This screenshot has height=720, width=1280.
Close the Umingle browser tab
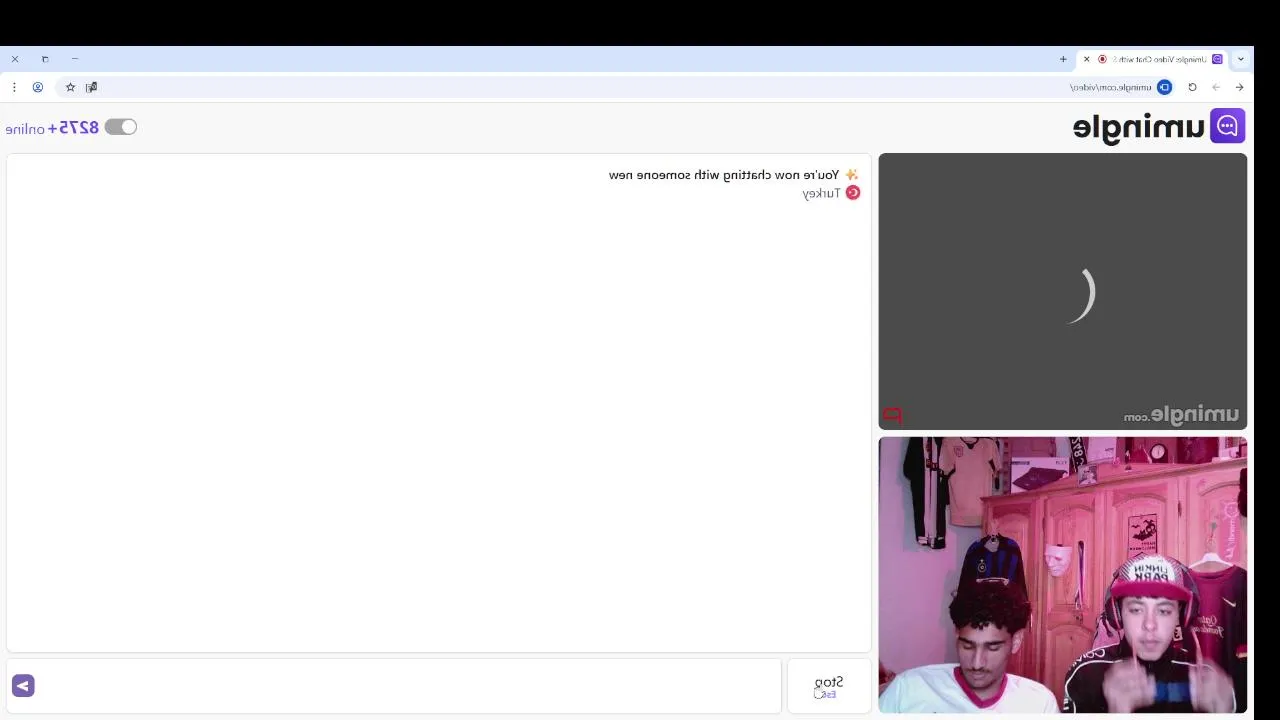1087,59
